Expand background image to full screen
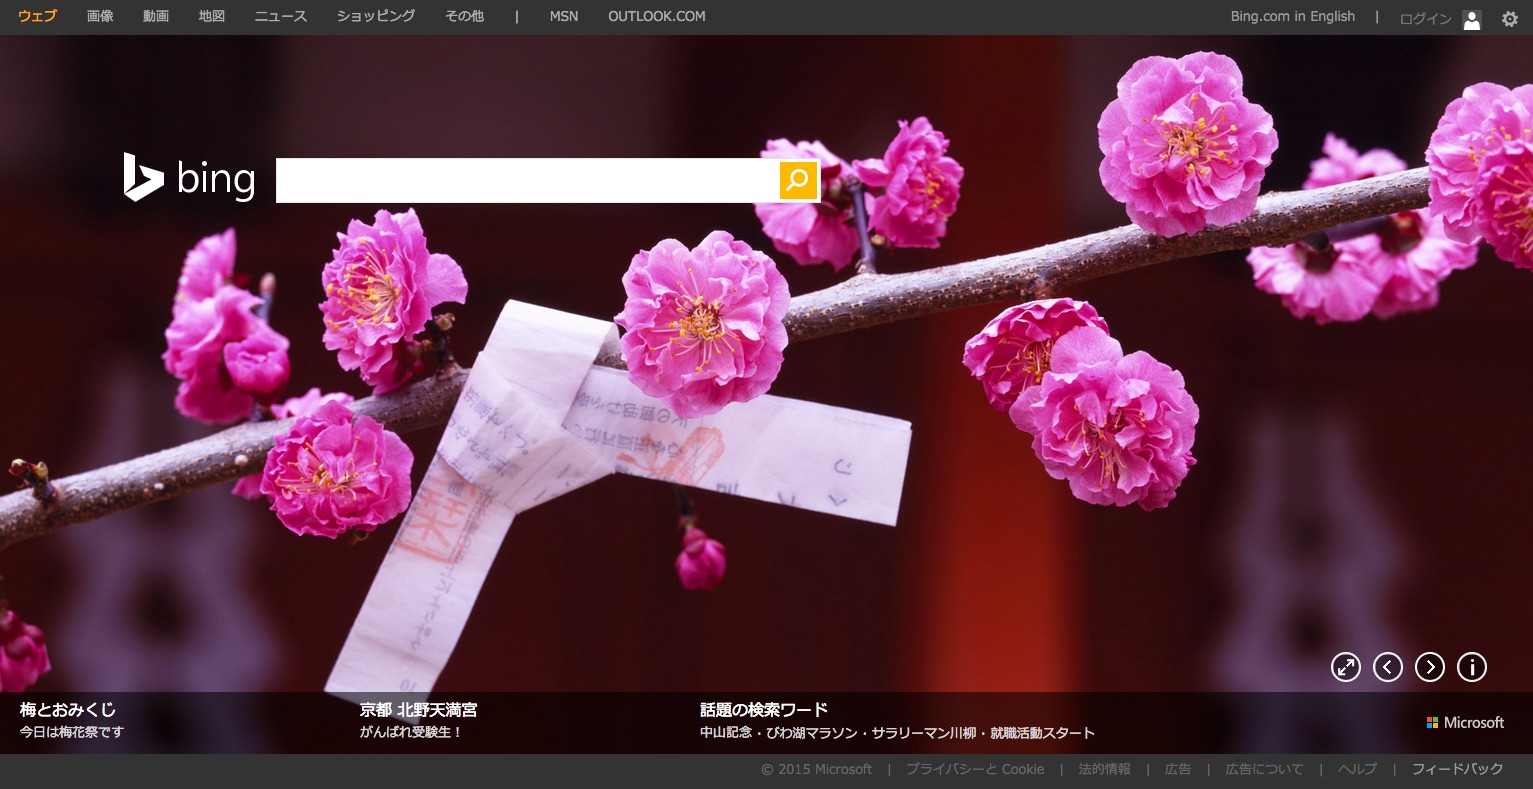The image size is (1533, 789). (1346, 667)
